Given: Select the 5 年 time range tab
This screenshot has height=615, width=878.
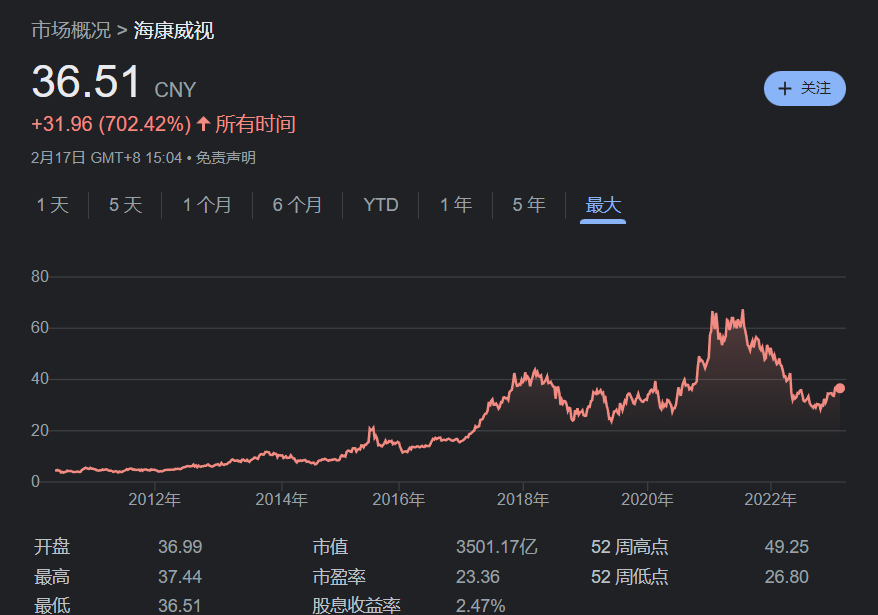Looking at the screenshot, I should click(529, 205).
